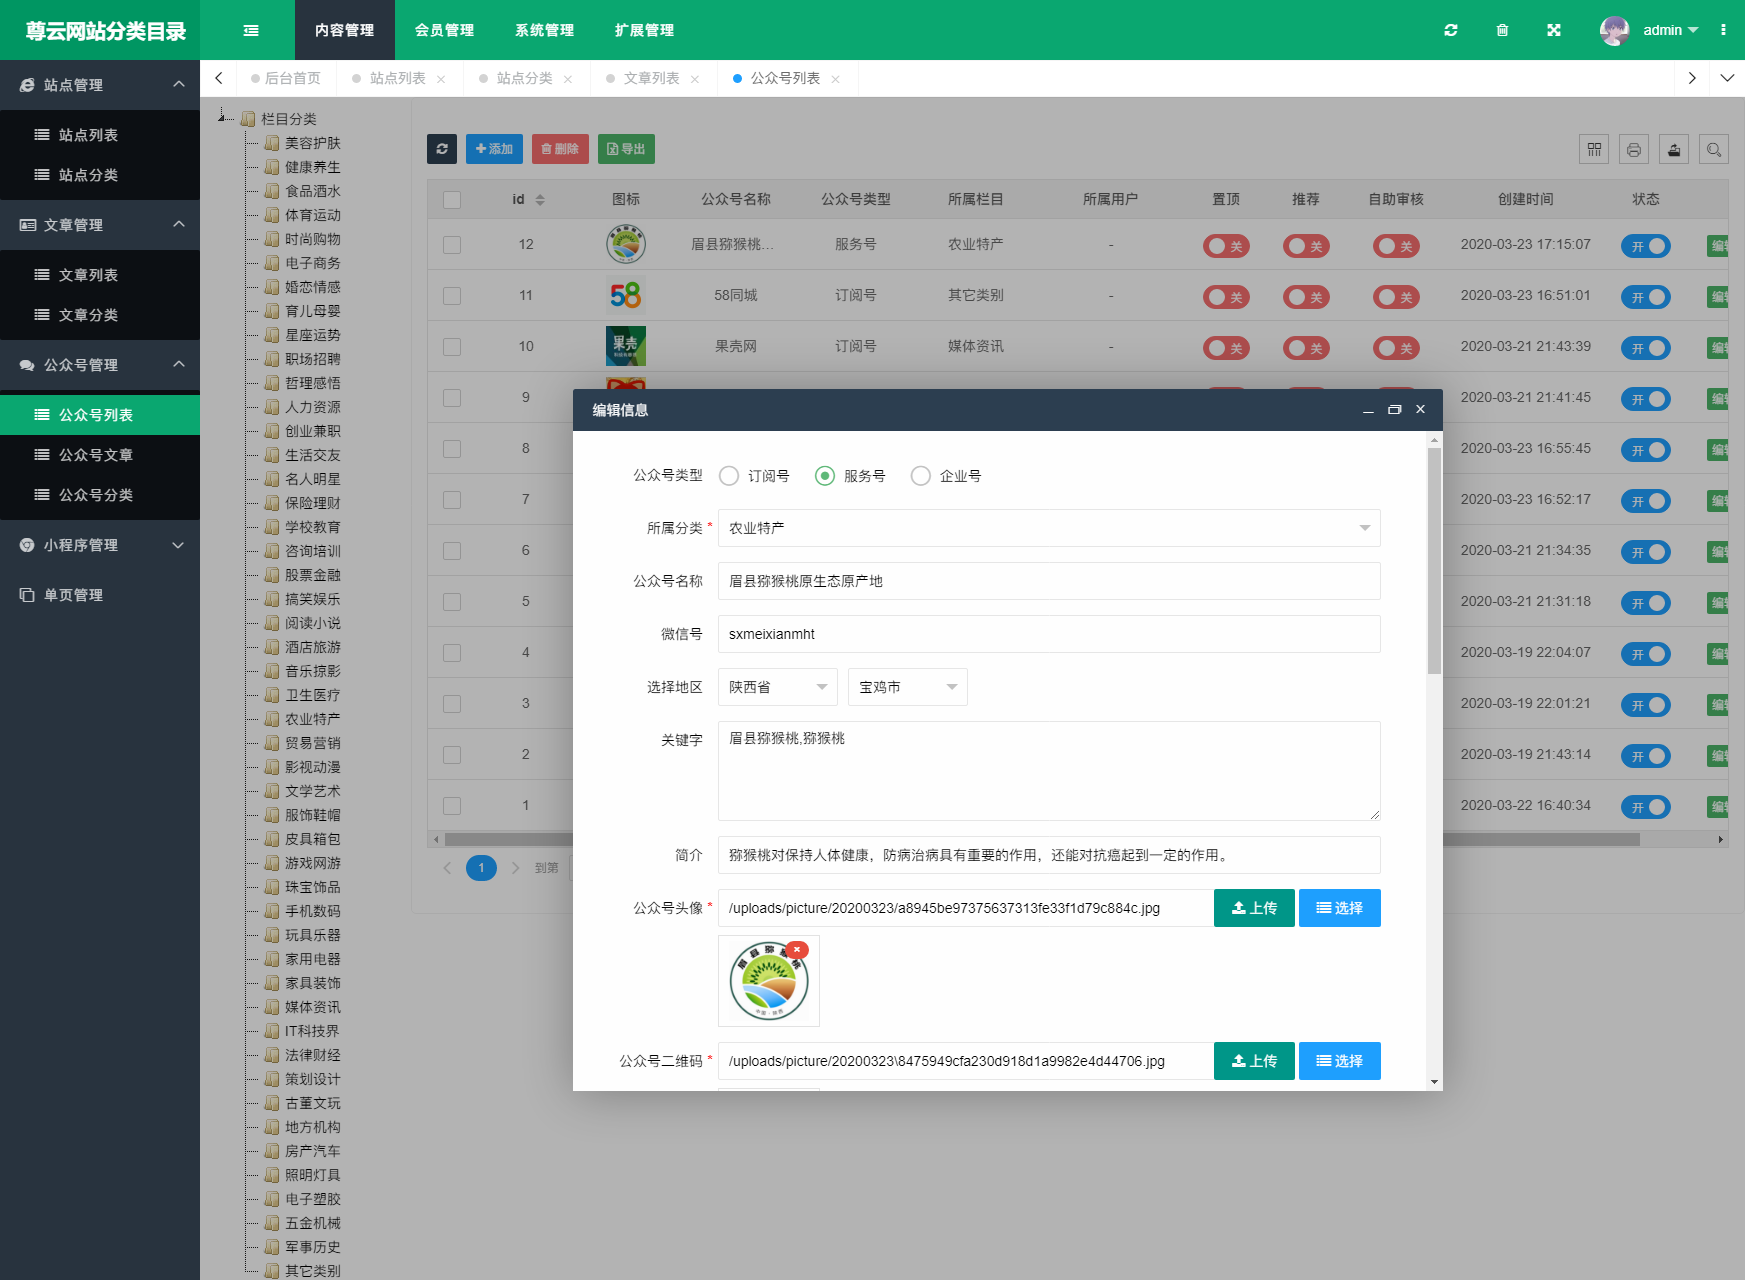Click the trash icon in top header

(x=1502, y=30)
